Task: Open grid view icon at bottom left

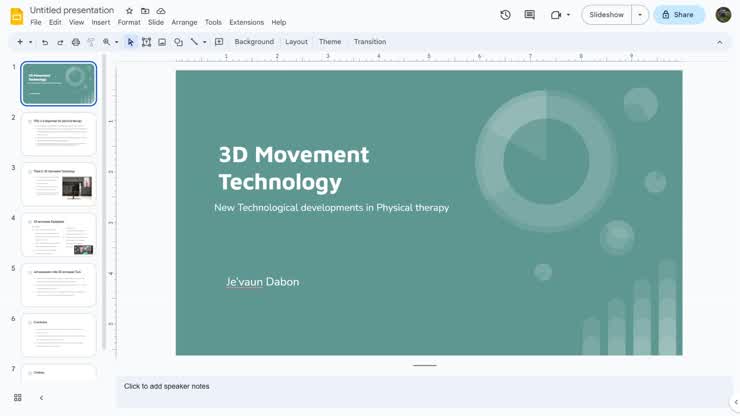Action: tap(17, 398)
